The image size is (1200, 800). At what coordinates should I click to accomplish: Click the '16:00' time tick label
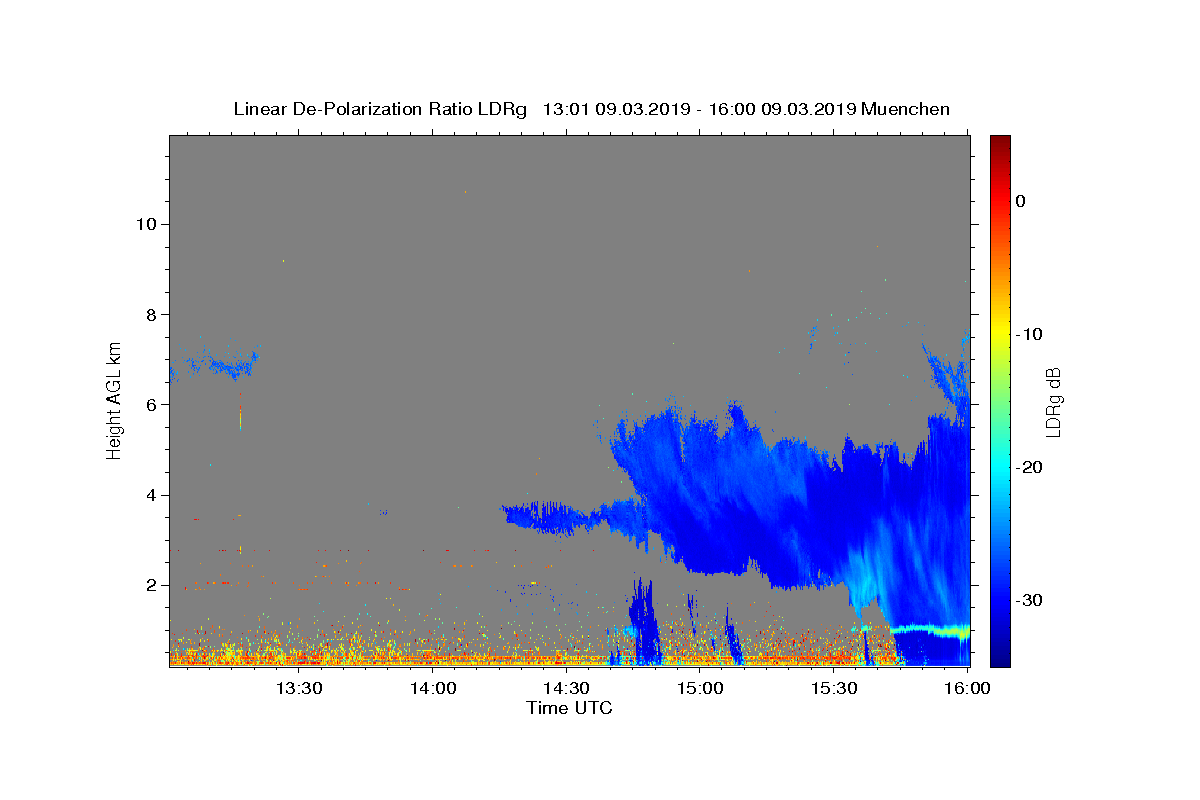pyautogui.click(x=967, y=689)
